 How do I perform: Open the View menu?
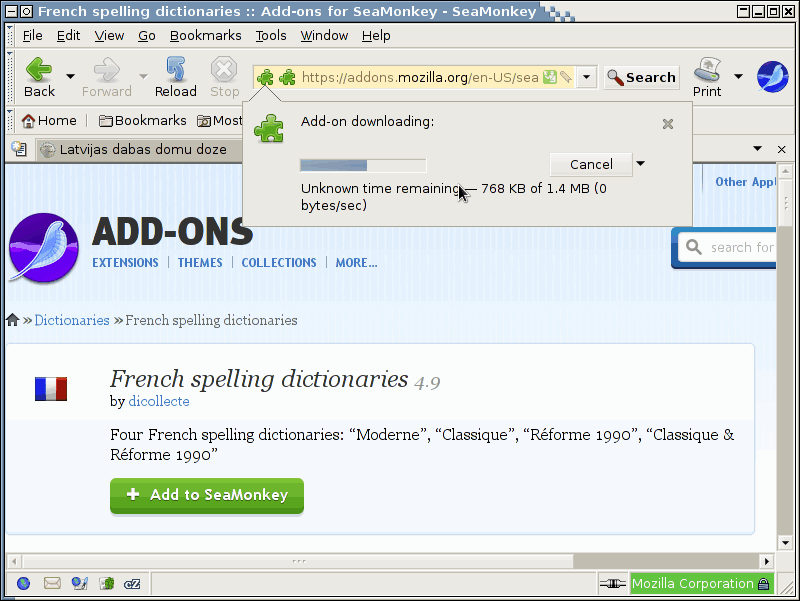(109, 36)
